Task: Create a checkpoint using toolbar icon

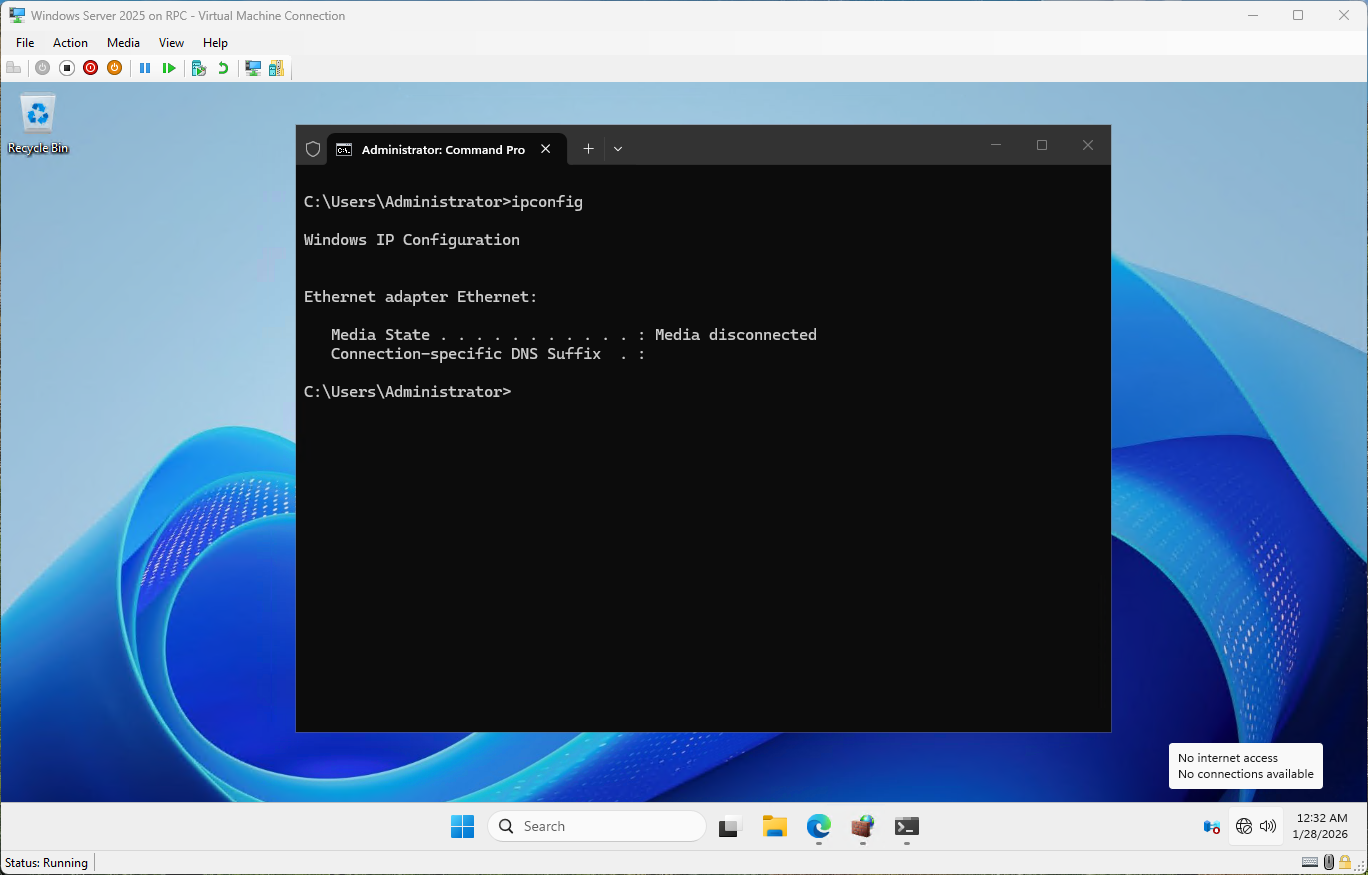Action: [199, 68]
